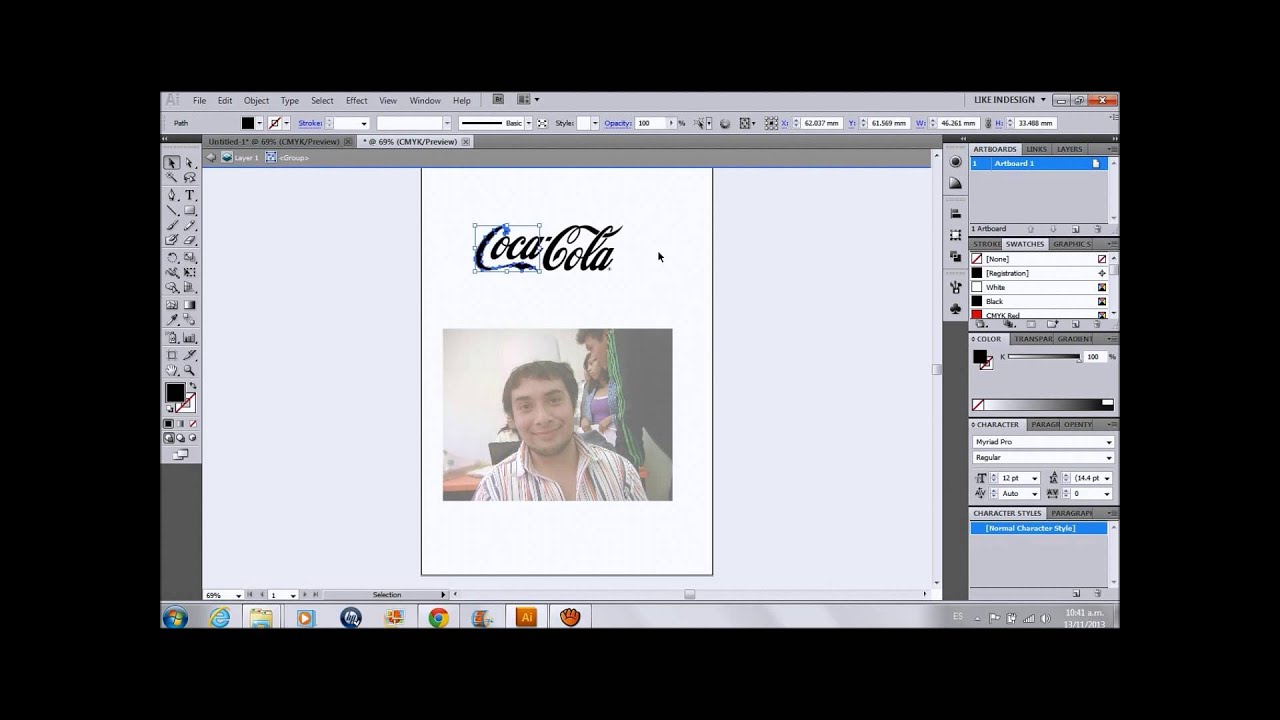Select the Type tool
The height and width of the screenshot is (720, 1280).
[189, 195]
